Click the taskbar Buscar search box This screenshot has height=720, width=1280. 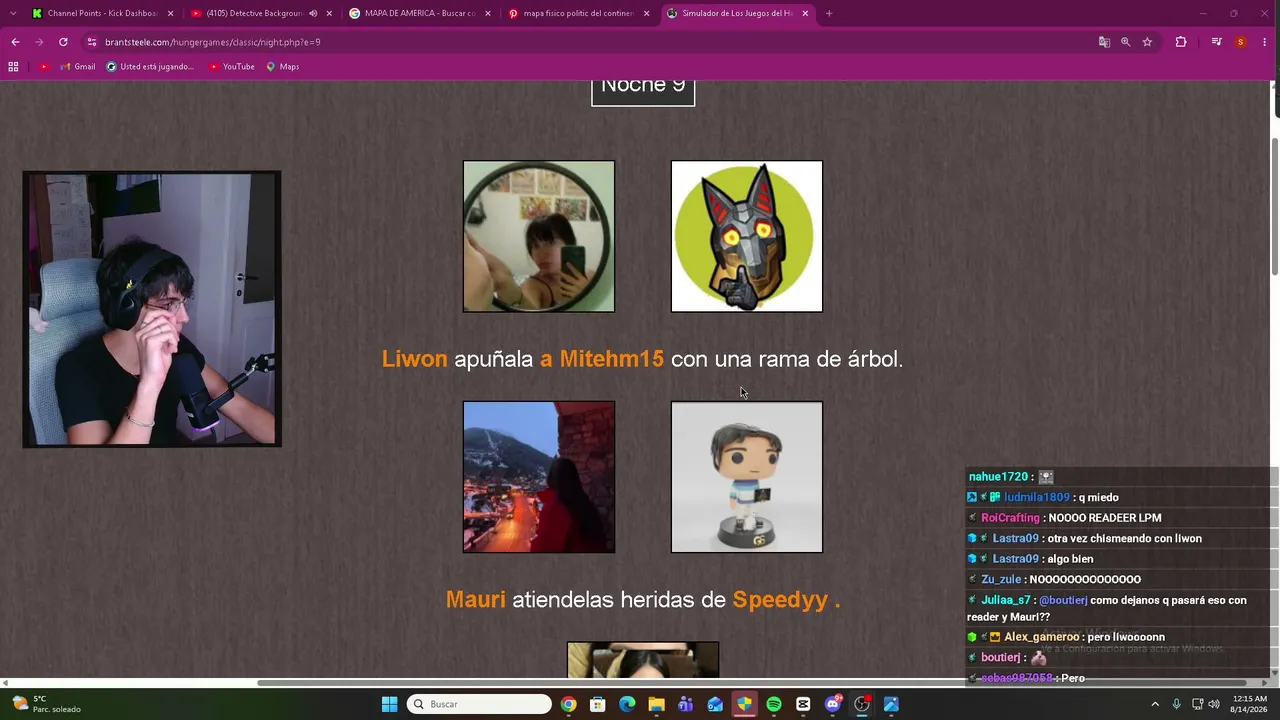480,704
